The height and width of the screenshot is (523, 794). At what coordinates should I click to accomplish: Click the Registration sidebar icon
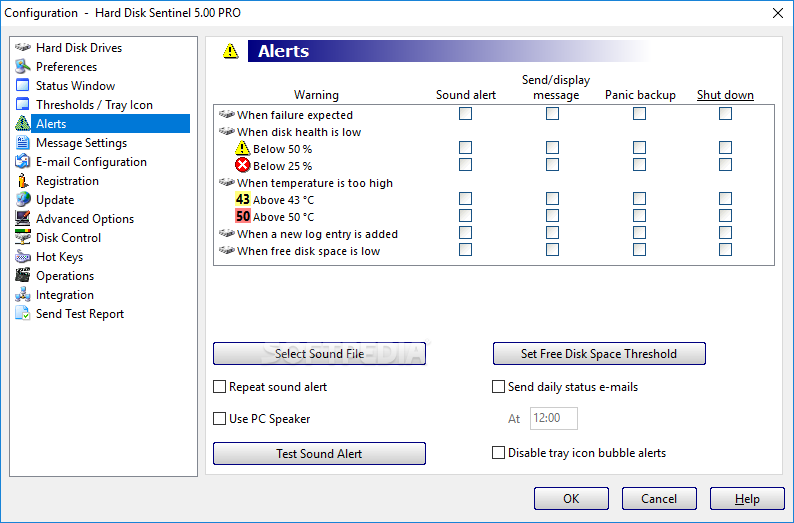23,180
